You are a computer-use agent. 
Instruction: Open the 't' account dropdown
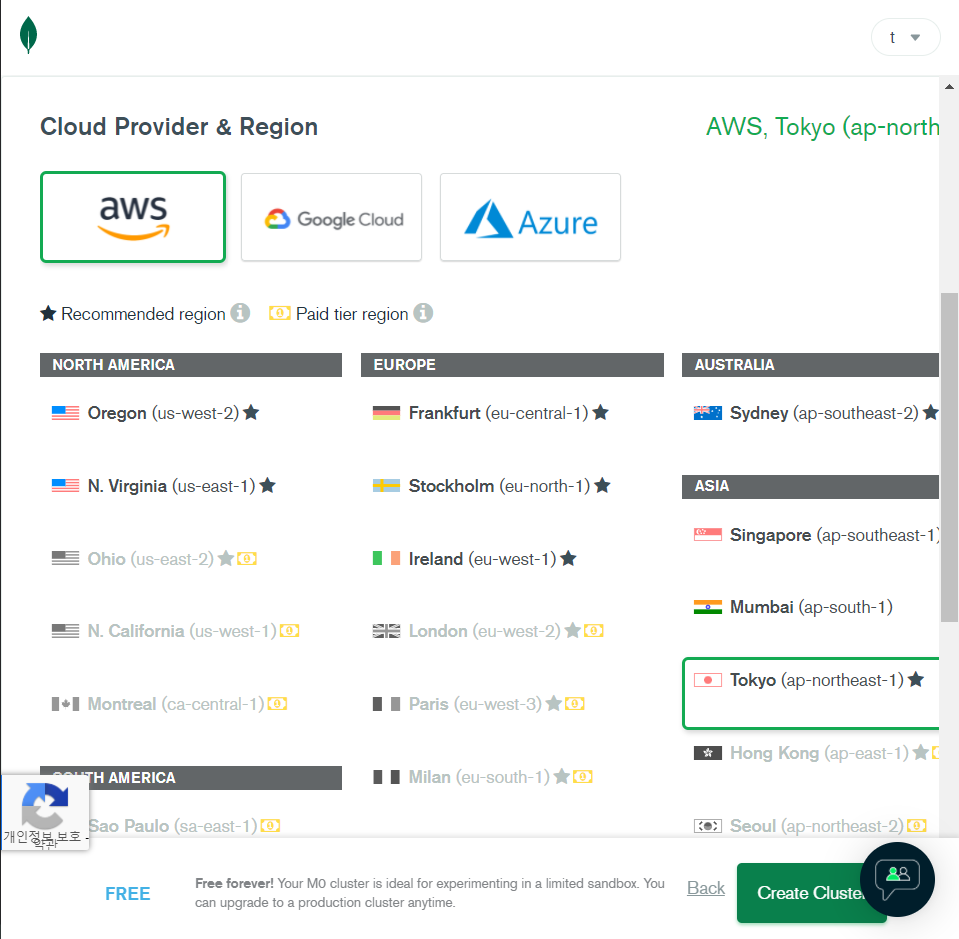click(905, 37)
